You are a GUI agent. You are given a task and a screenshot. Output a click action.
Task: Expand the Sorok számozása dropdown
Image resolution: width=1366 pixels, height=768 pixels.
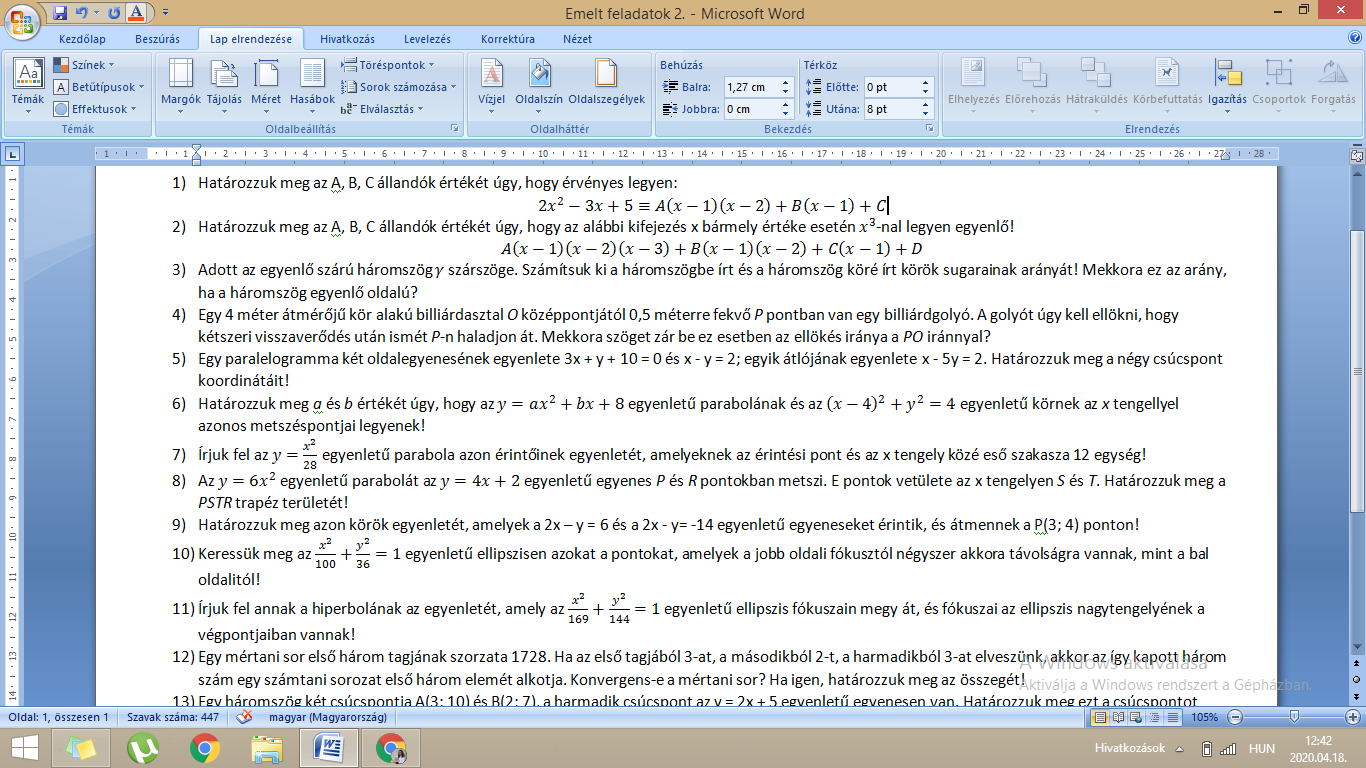pyautogui.click(x=402, y=87)
